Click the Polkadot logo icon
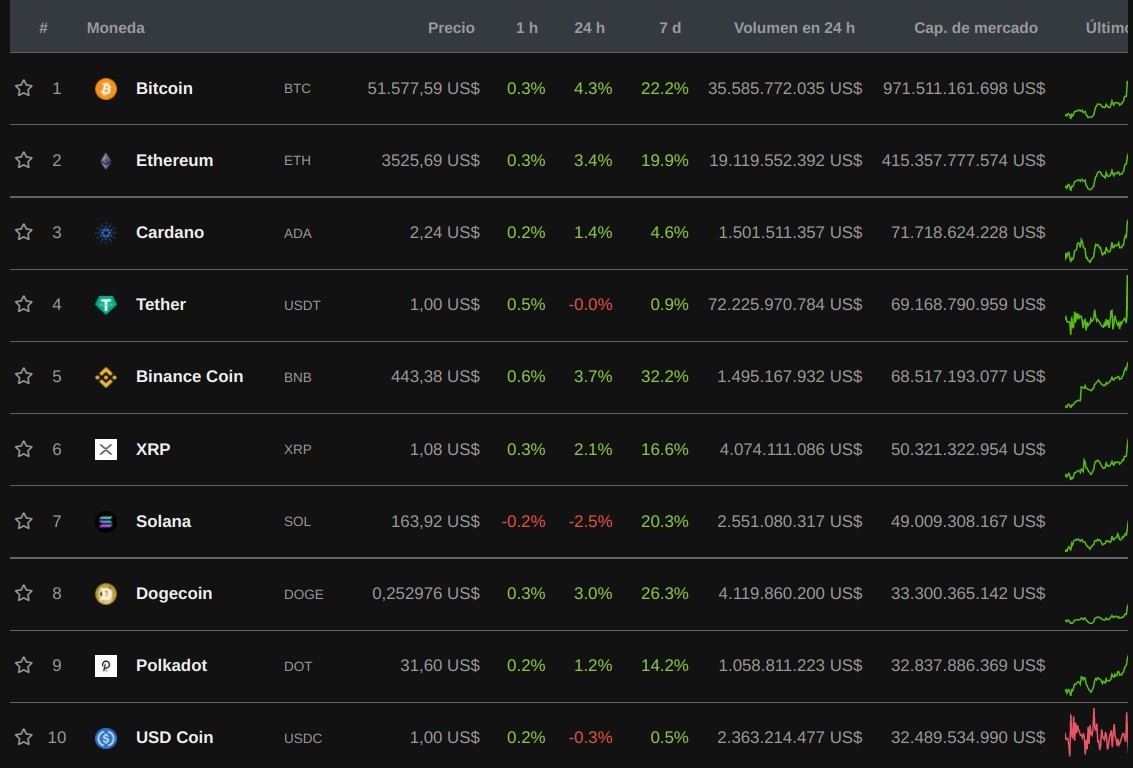The image size is (1133, 768). [x=105, y=665]
